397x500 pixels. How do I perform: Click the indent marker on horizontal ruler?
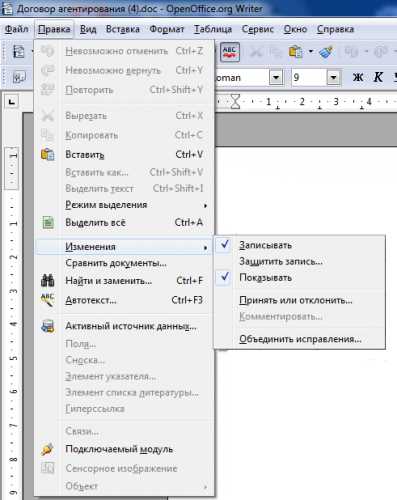pyautogui.click(x=235, y=102)
